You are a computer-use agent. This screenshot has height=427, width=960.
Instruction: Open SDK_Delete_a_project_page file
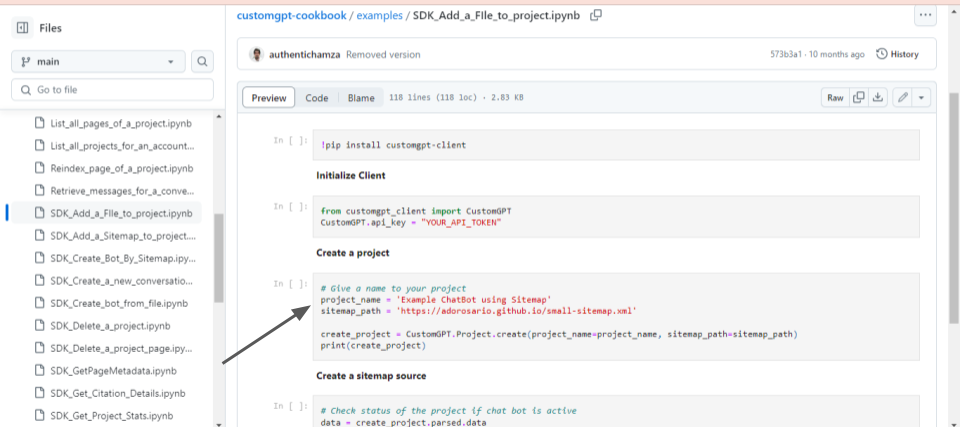pyautogui.click(x=121, y=348)
